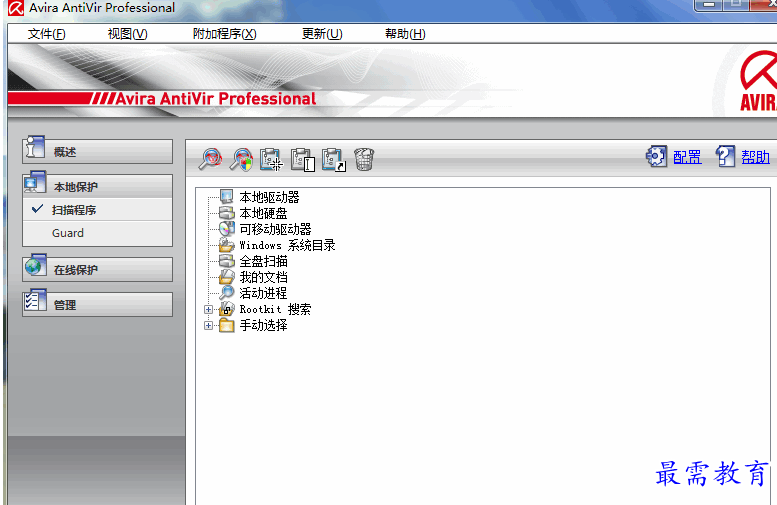Screen dimensions: 777x505
Task: Select the 本地硬盘 profile
Action: pyautogui.click(x=263, y=213)
